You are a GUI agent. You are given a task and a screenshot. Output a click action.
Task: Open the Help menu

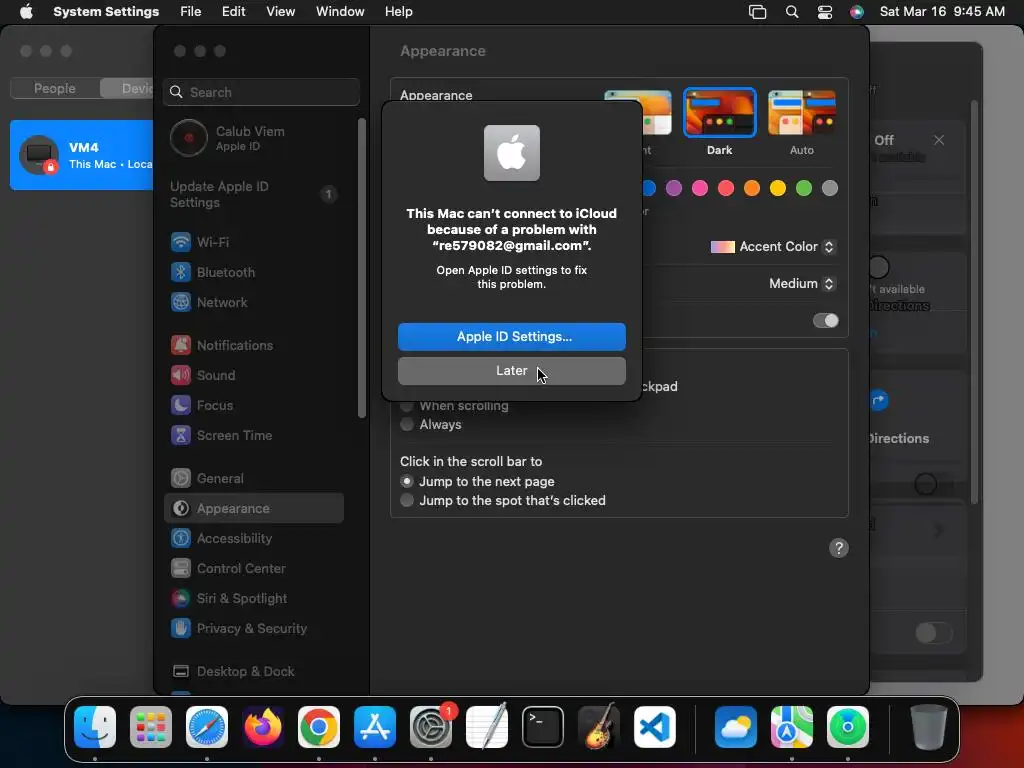[398, 12]
